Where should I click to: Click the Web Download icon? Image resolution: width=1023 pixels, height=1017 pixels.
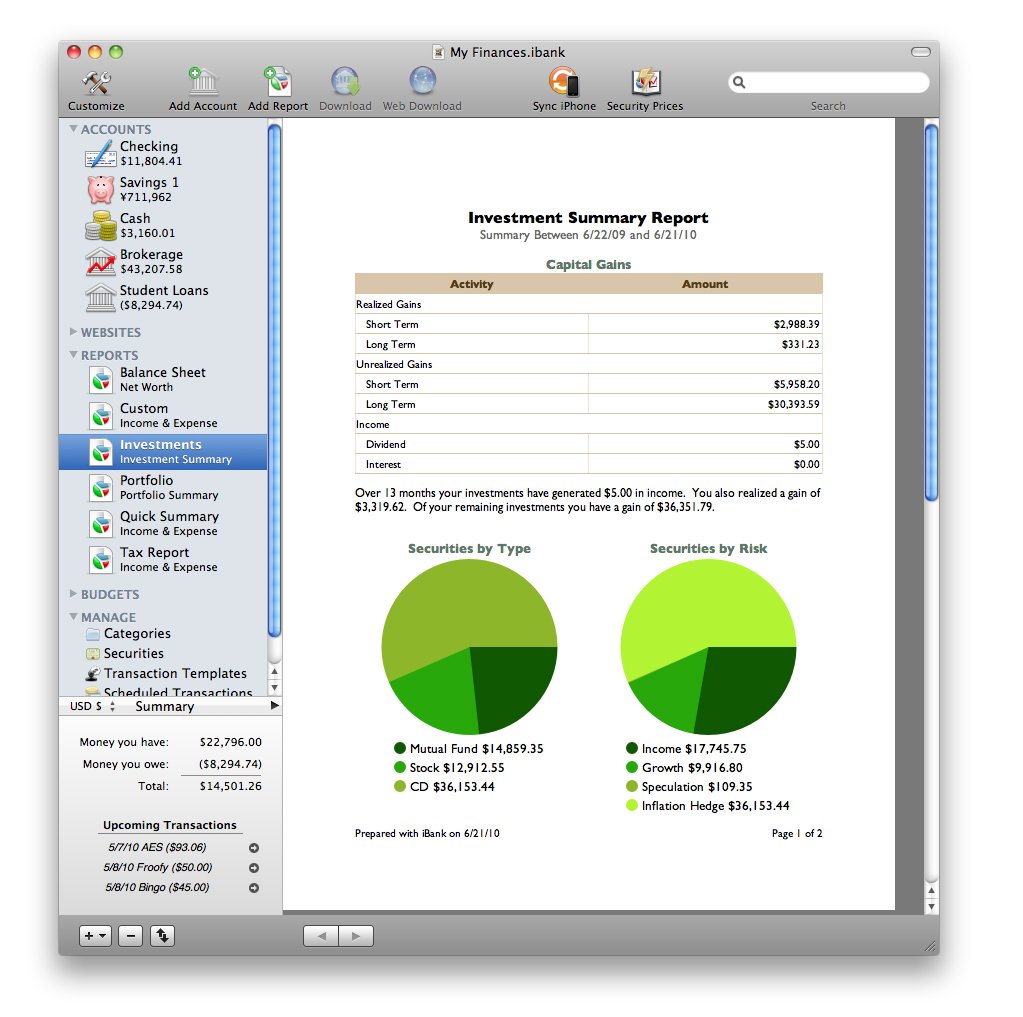422,82
